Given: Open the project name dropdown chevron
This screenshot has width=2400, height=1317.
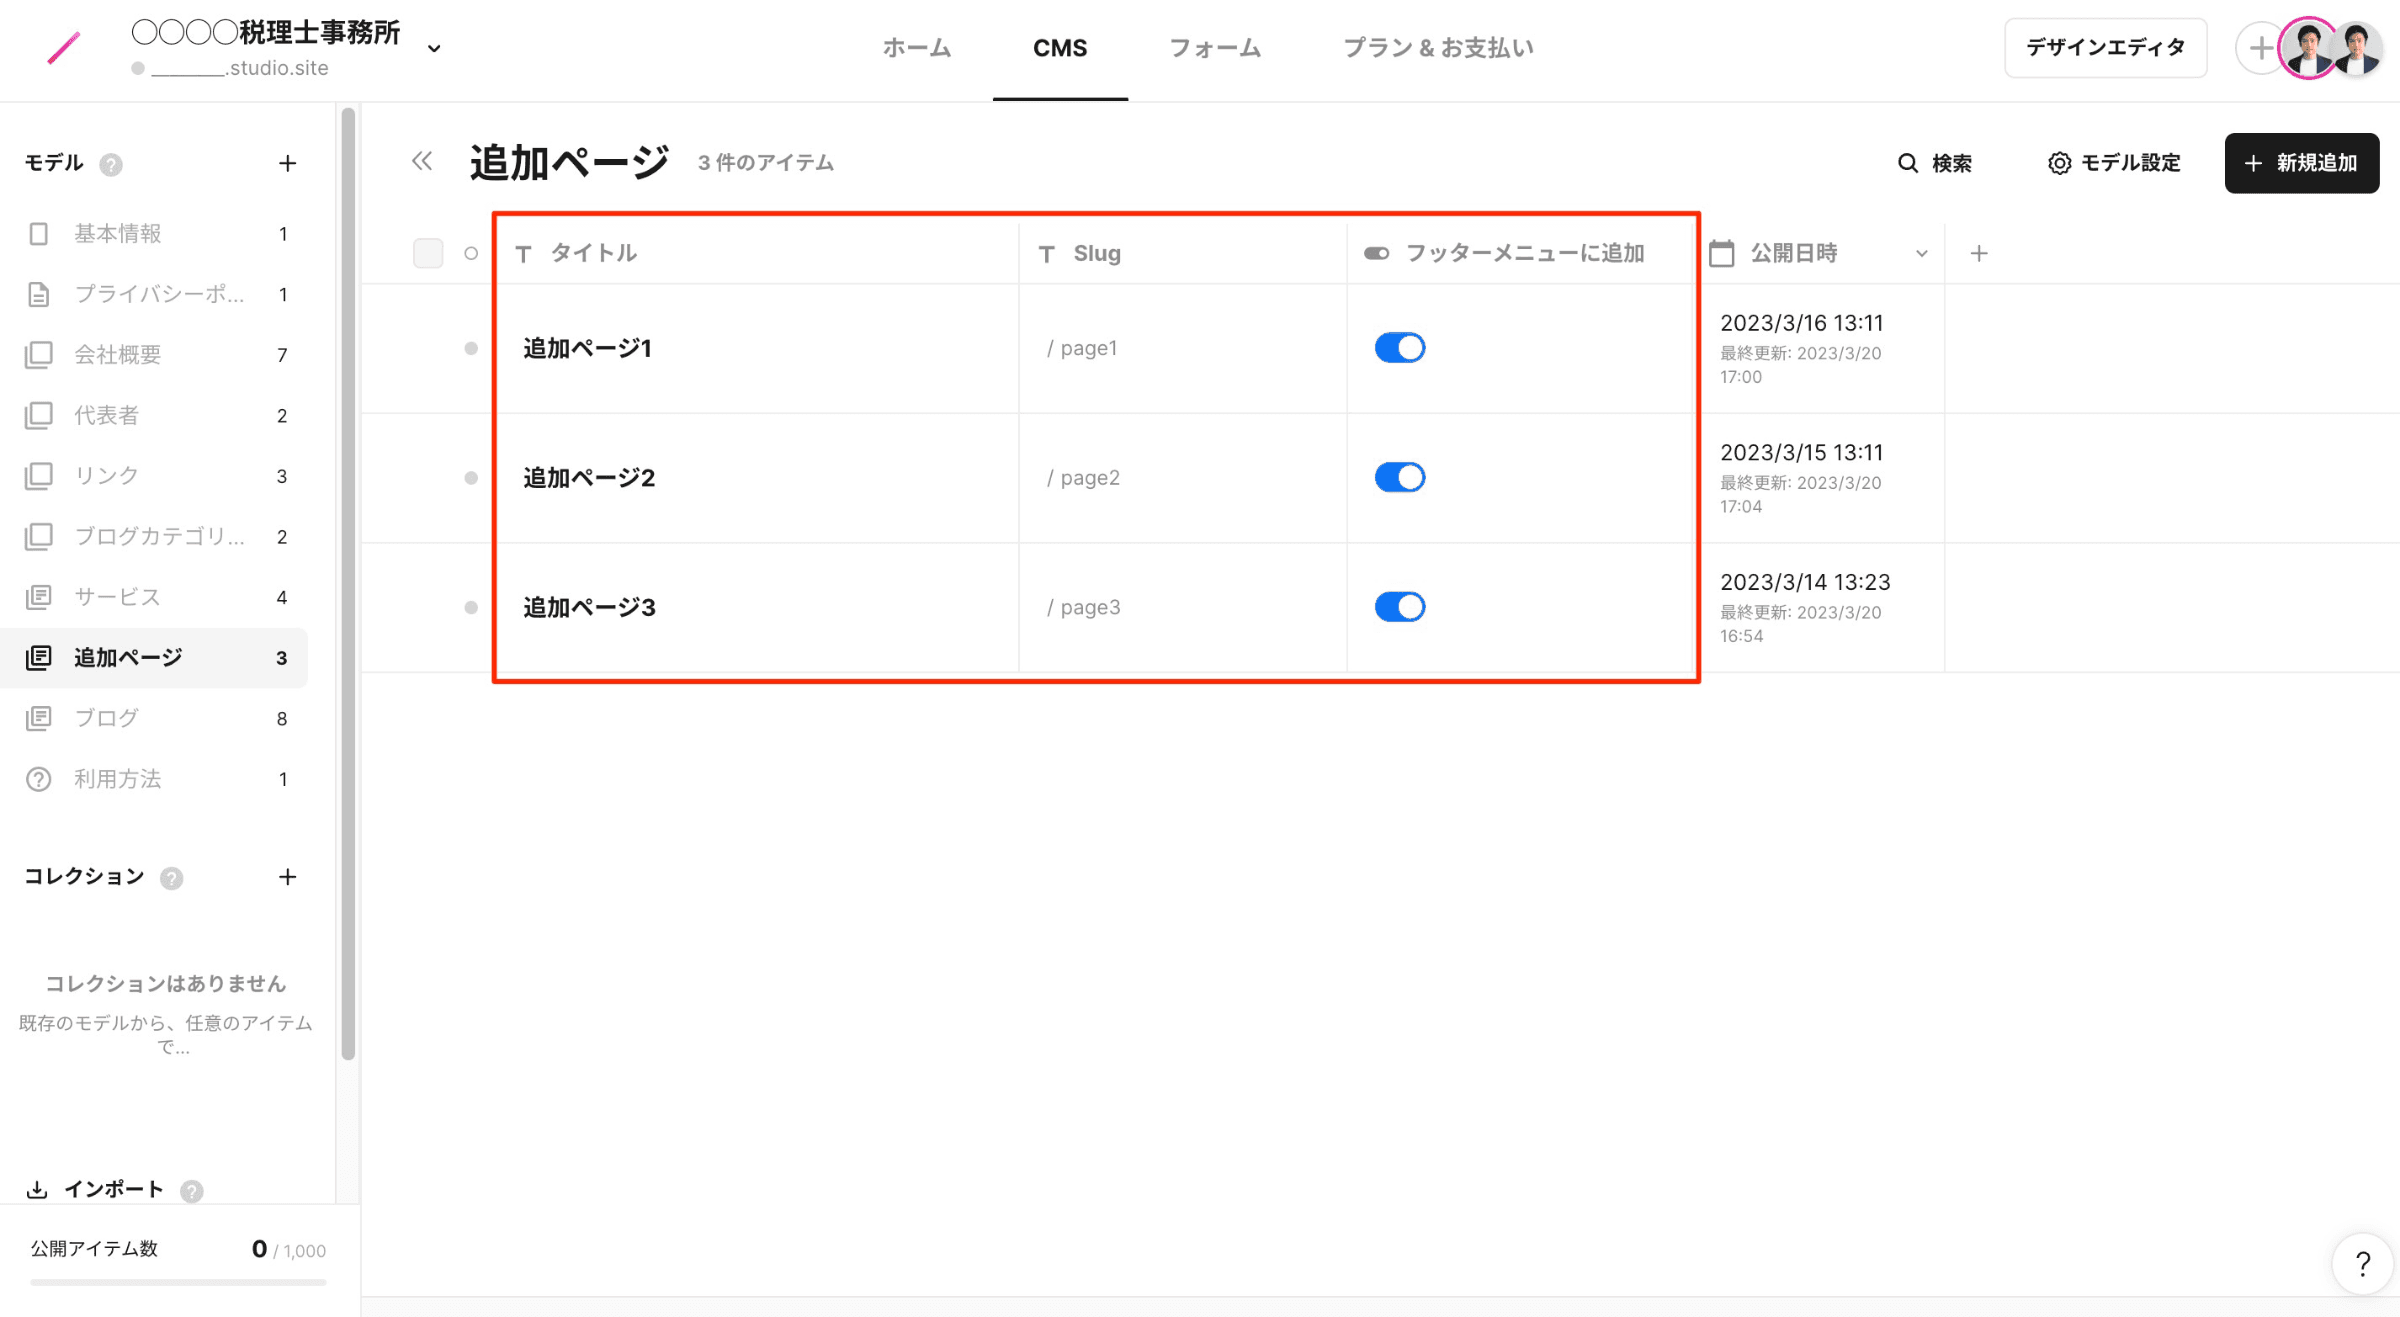Looking at the screenshot, I should pyautogui.click(x=434, y=48).
